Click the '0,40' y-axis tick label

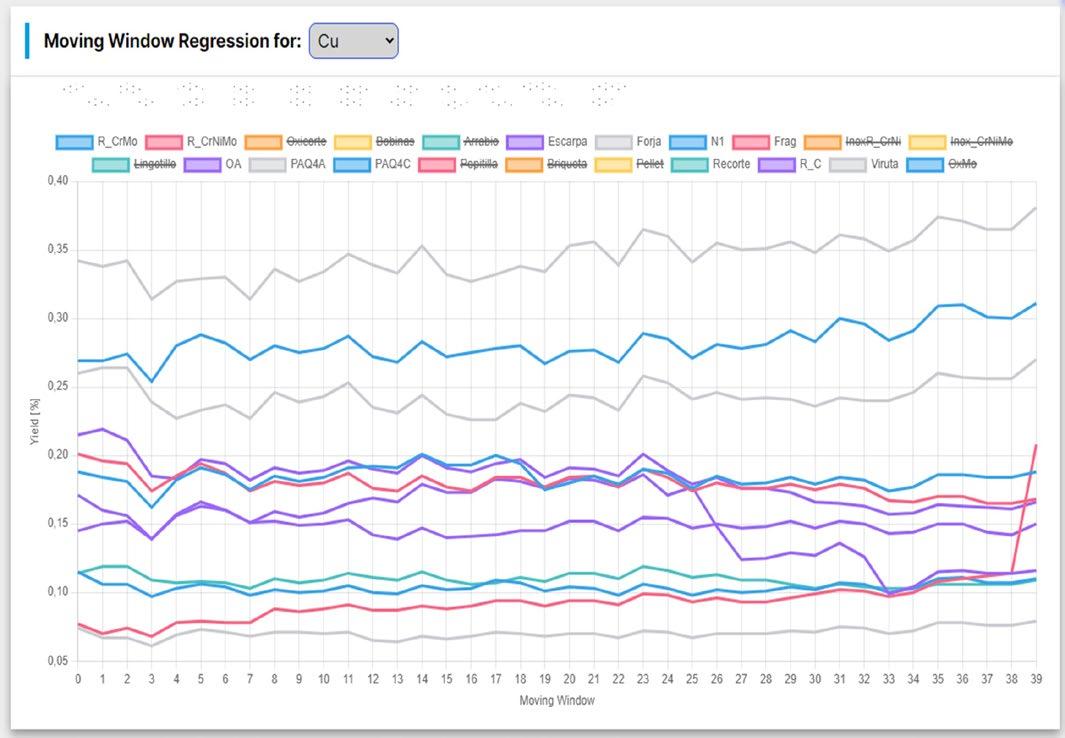(x=58, y=181)
